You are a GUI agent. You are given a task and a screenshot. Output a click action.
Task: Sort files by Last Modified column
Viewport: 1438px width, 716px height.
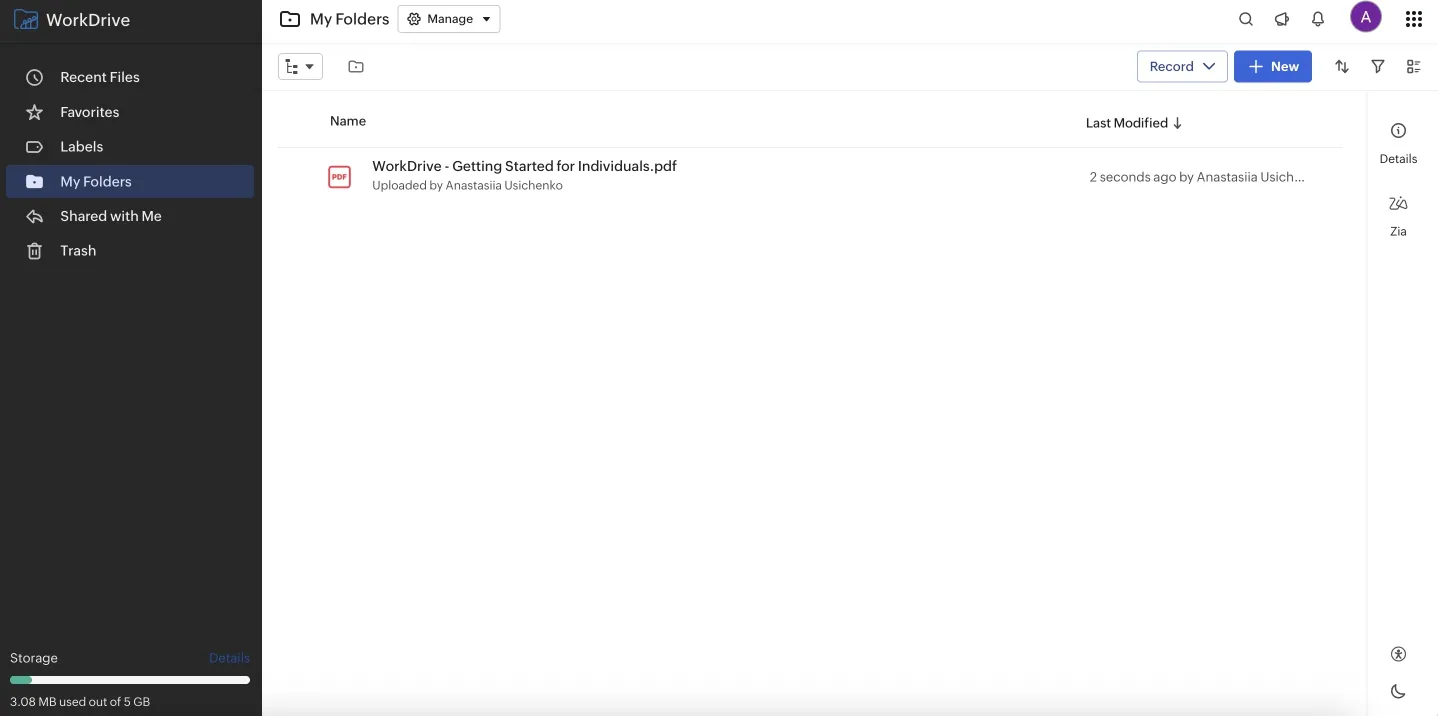(x=1126, y=122)
